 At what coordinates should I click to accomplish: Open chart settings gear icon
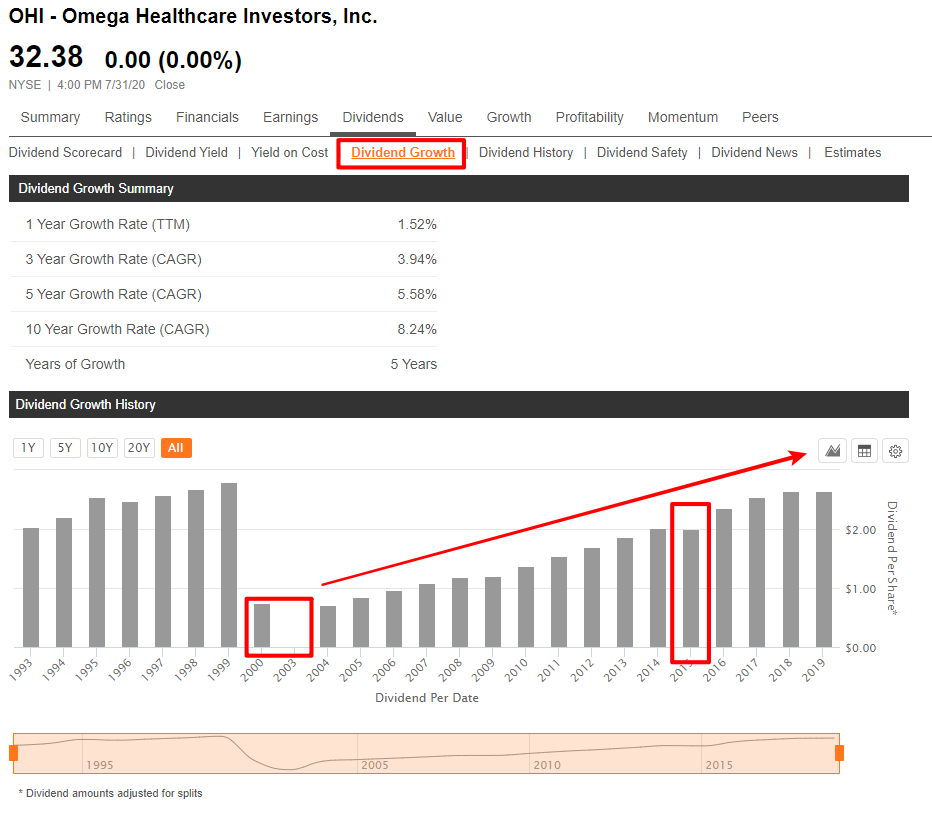coord(895,451)
